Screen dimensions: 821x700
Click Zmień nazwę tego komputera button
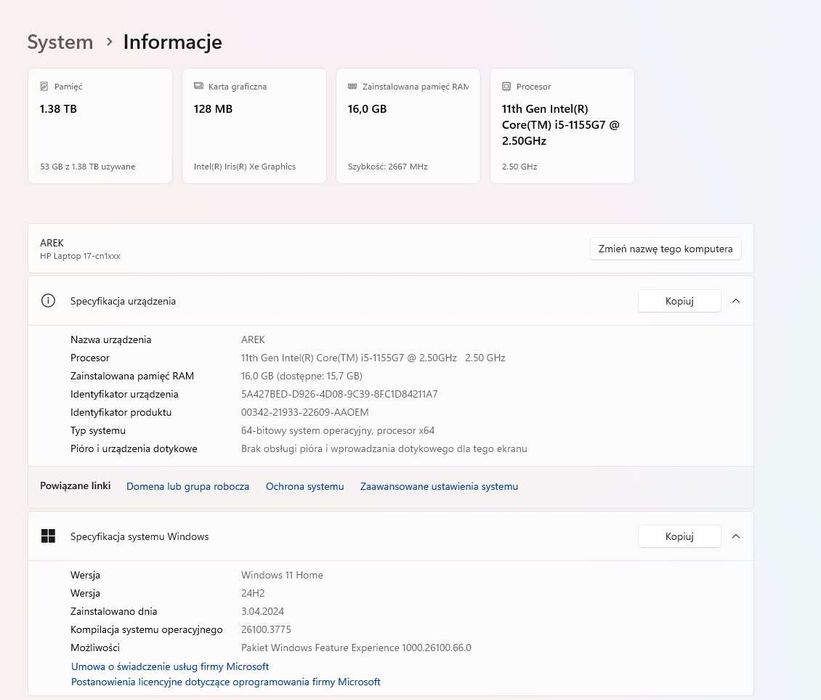(665, 249)
